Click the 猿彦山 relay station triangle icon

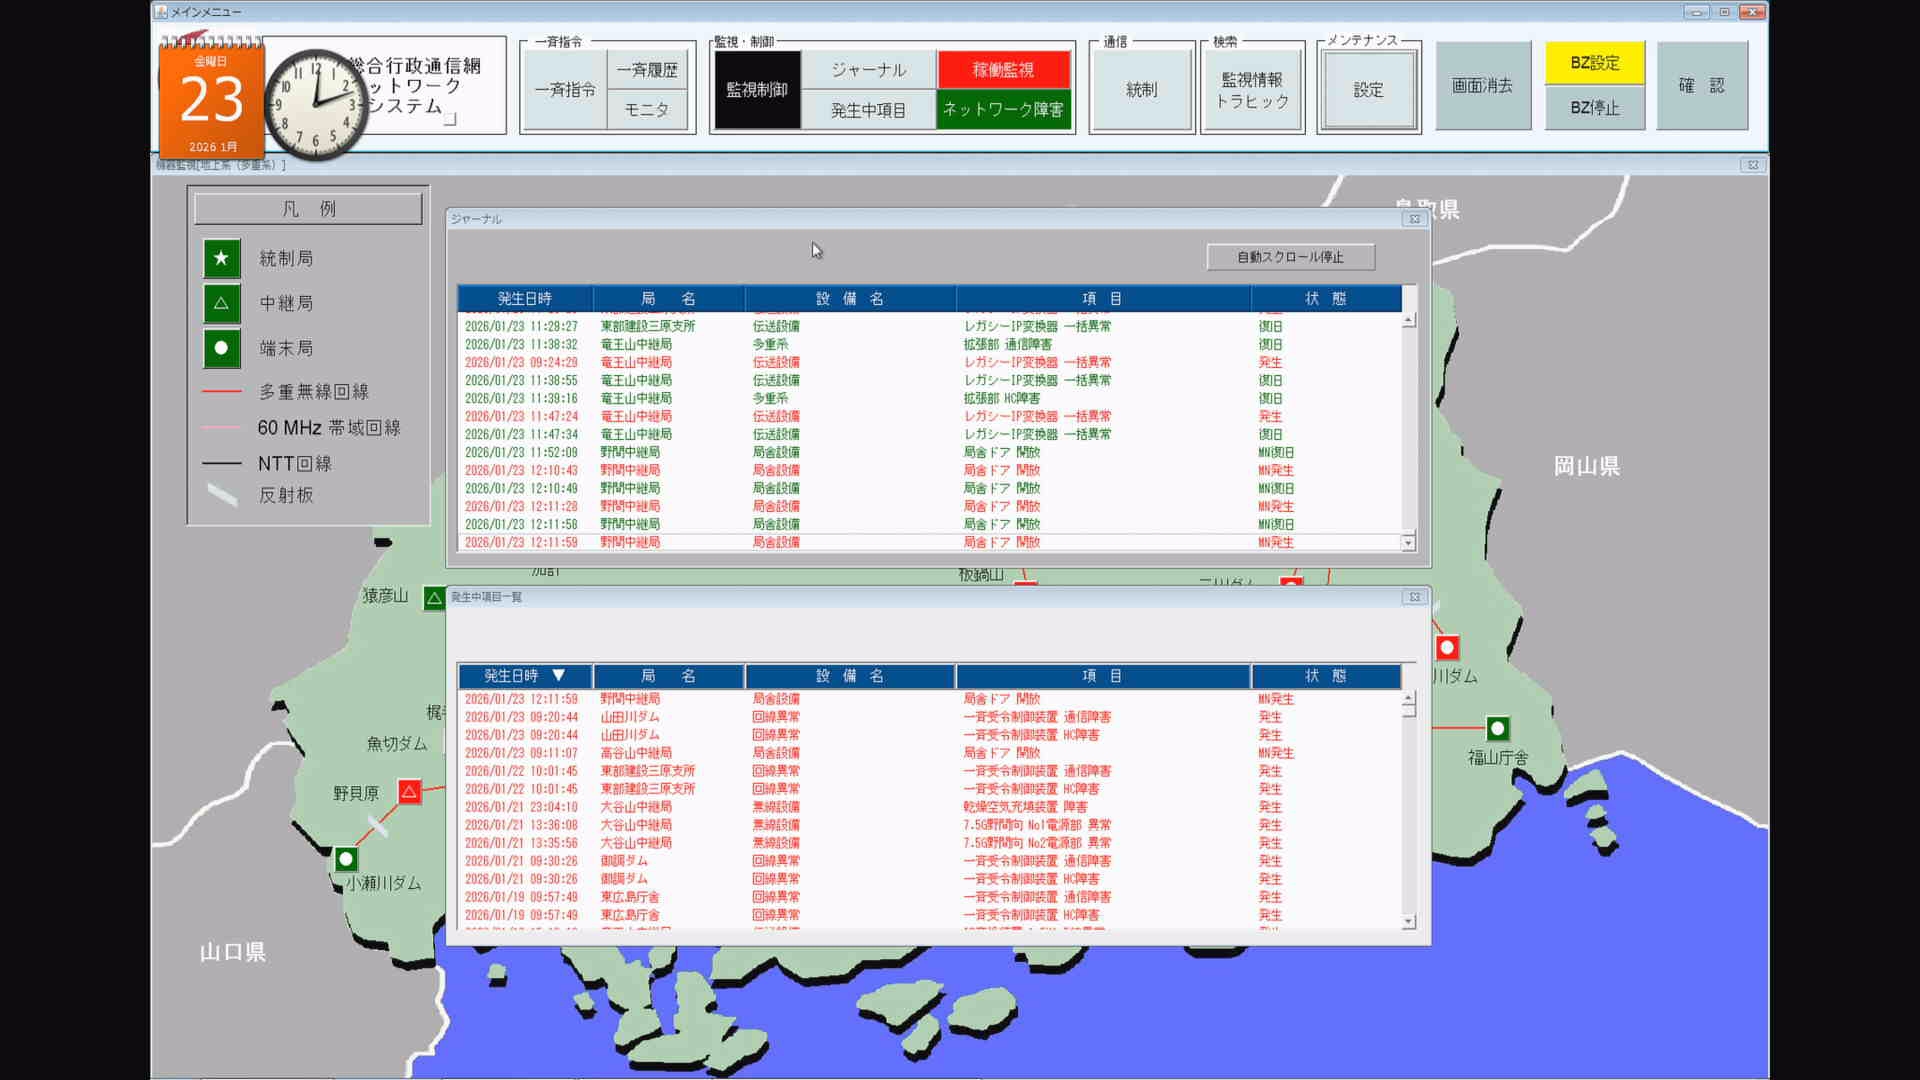tap(434, 598)
